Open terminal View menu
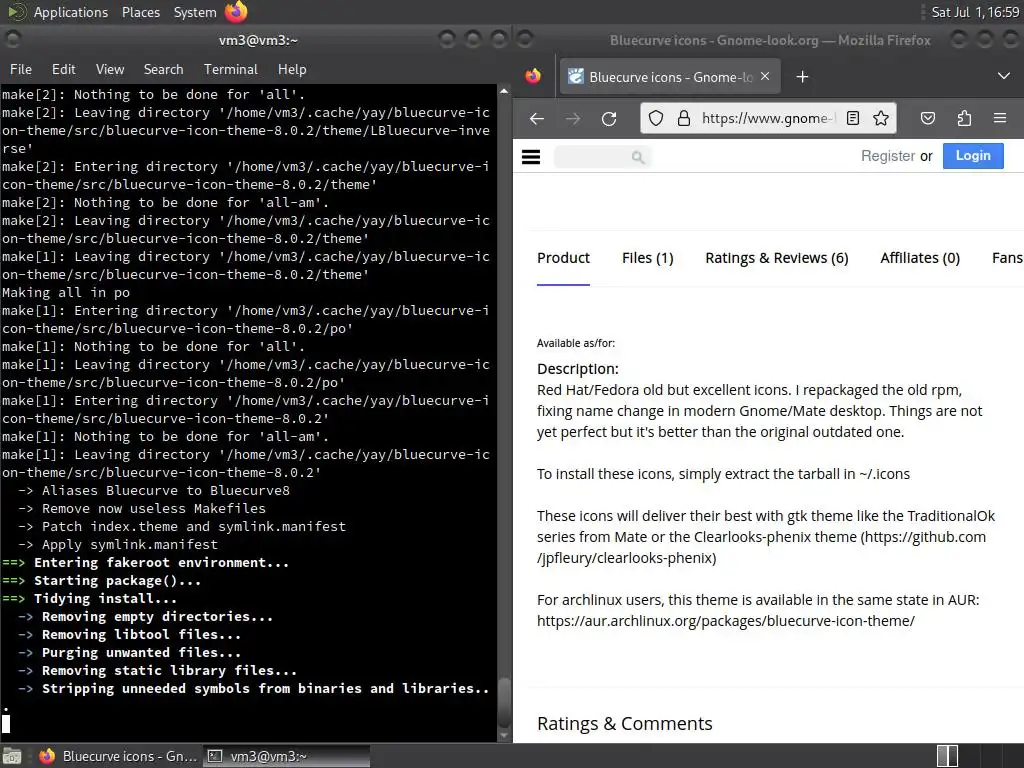The height and width of the screenshot is (768, 1024). pyautogui.click(x=110, y=69)
